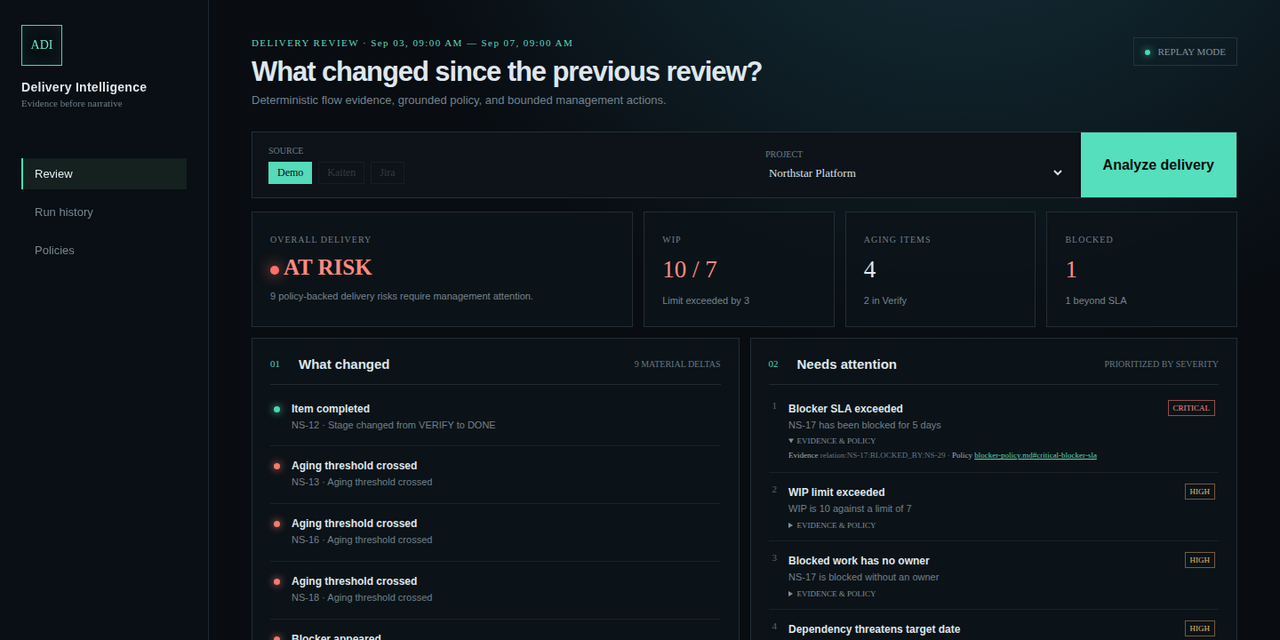Click the What changed section heading
1280x640 pixels.
point(344,365)
